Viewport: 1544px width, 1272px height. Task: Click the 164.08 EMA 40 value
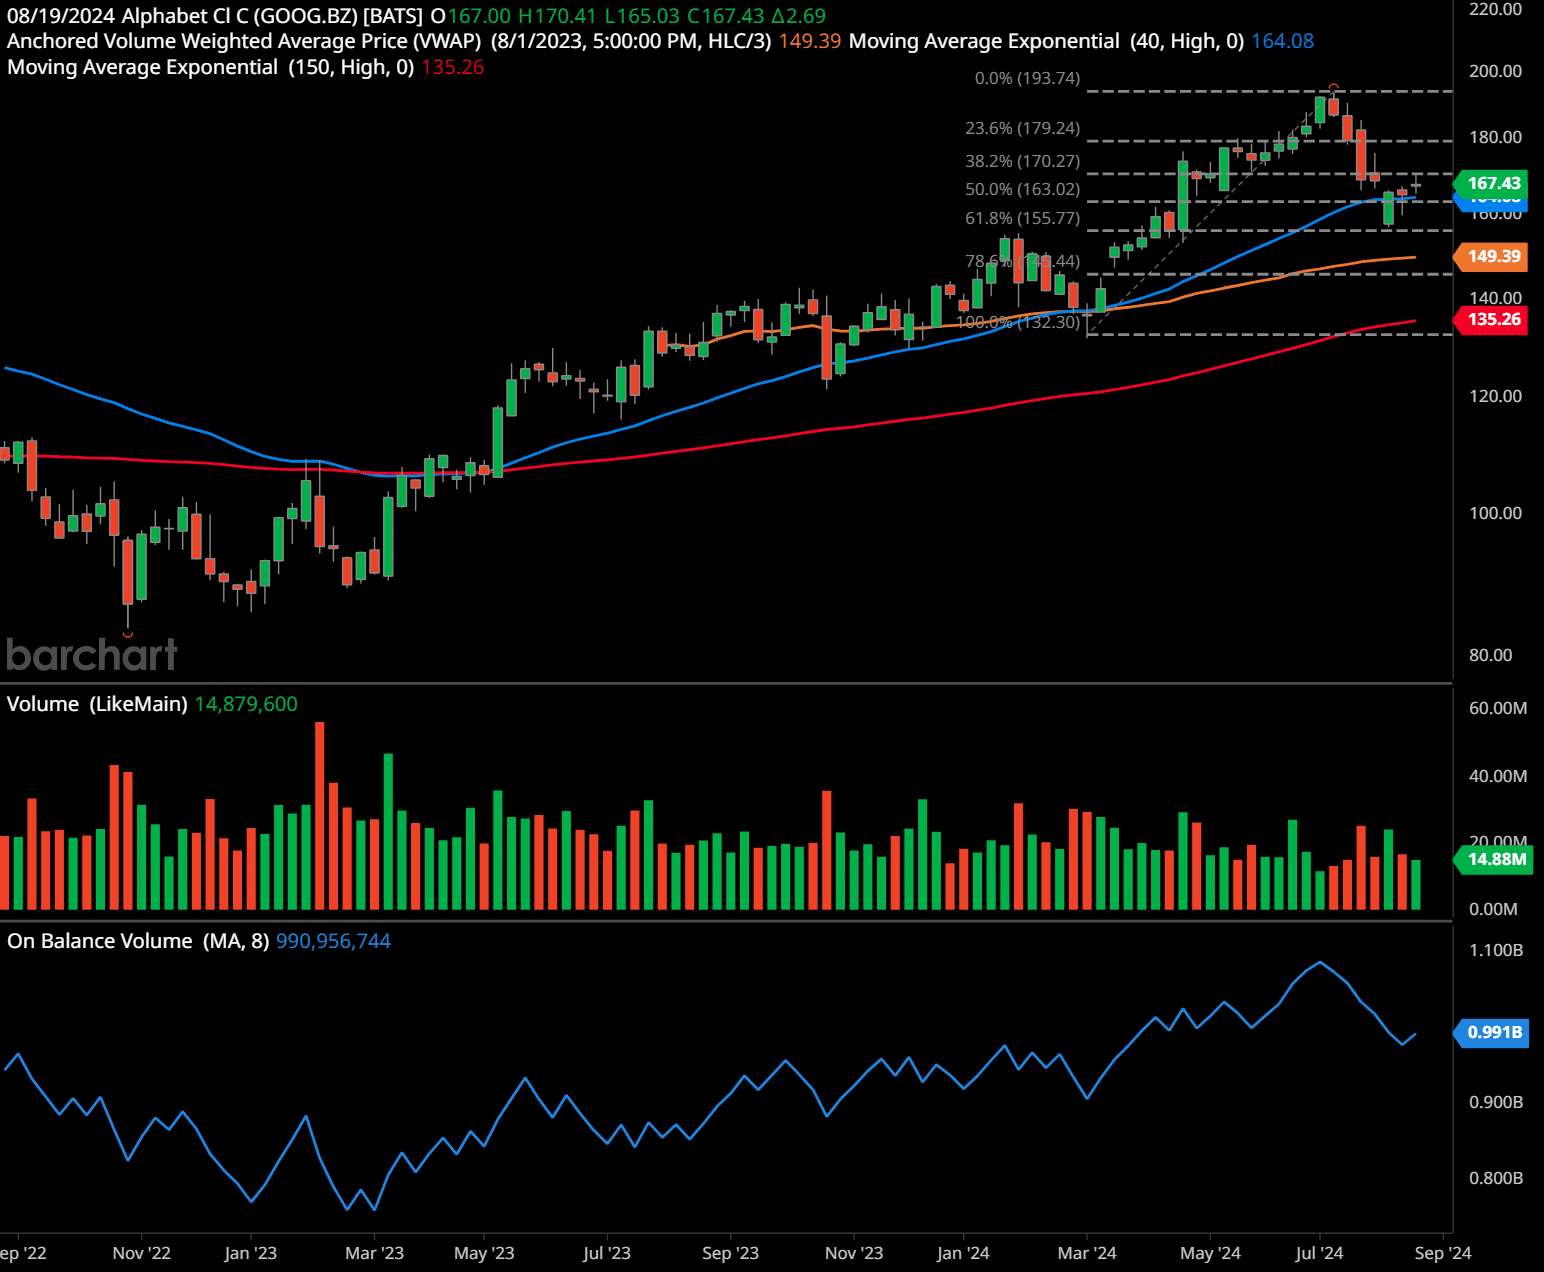(1283, 41)
